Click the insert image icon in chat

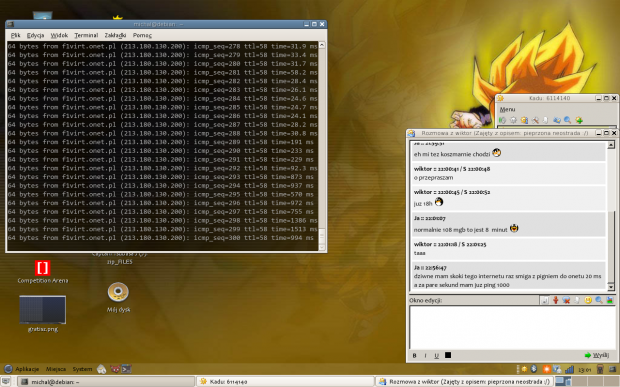pyautogui.click(x=610, y=300)
